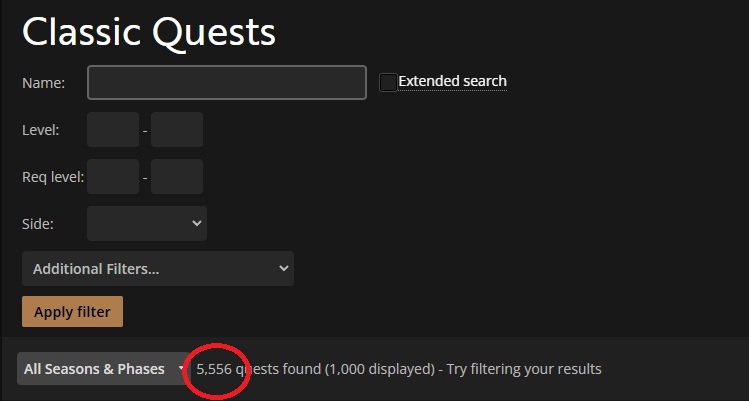The width and height of the screenshot is (749, 401).
Task: Click the Side: label
Action: coord(38,224)
